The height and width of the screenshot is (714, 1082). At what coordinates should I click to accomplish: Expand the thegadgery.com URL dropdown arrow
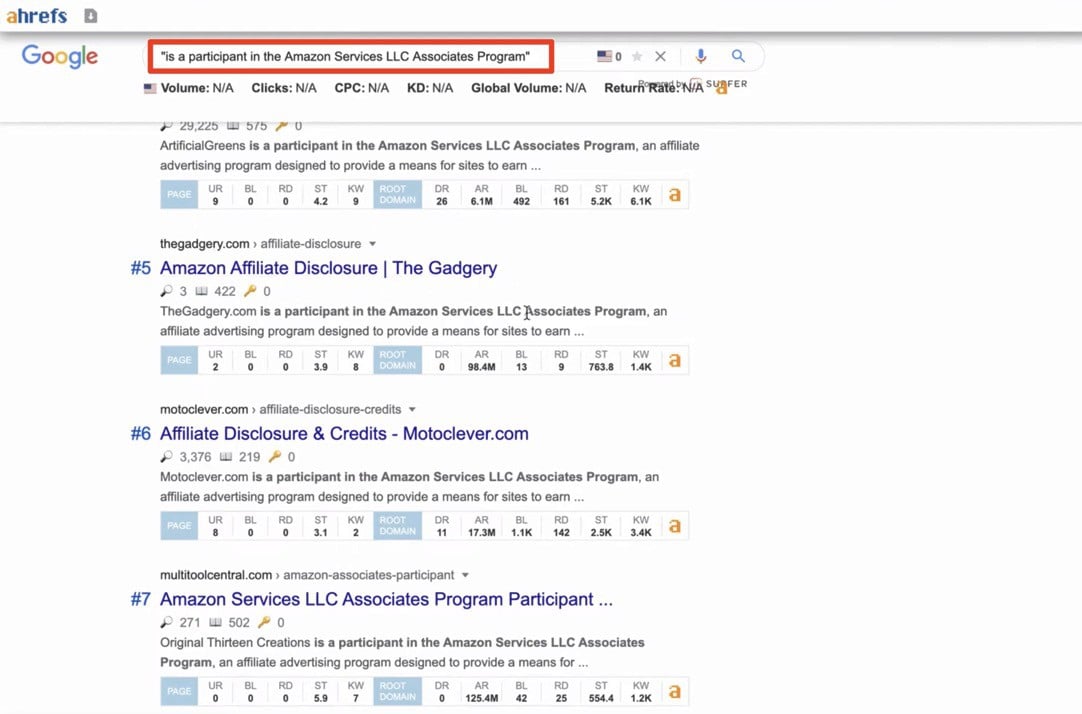[372, 244]
